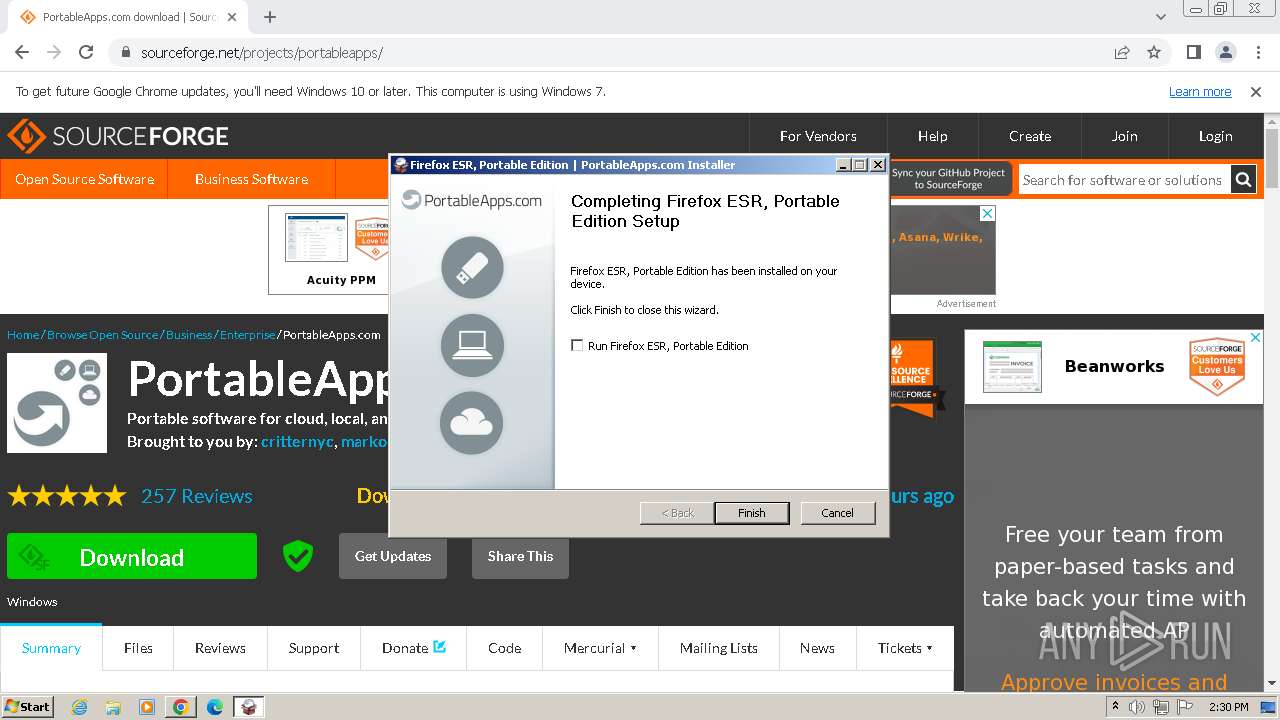Click Login on SourceForge

pyautogui.click(x=1215, y=136)
